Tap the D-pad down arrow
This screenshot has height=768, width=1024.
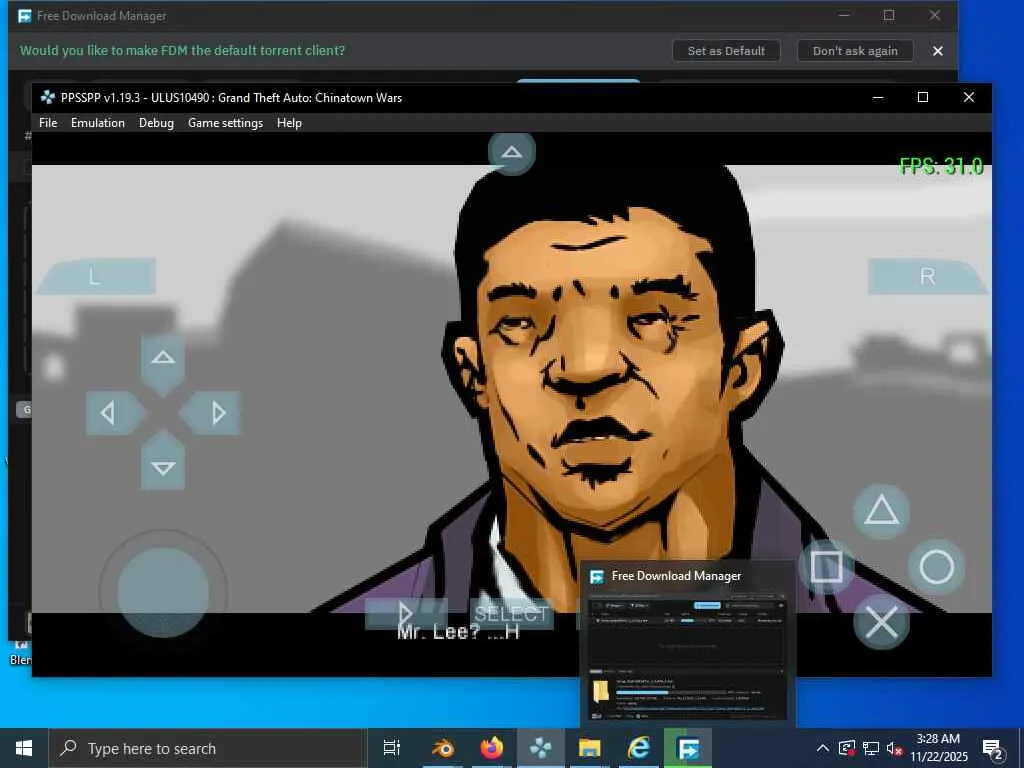(163, 462)
